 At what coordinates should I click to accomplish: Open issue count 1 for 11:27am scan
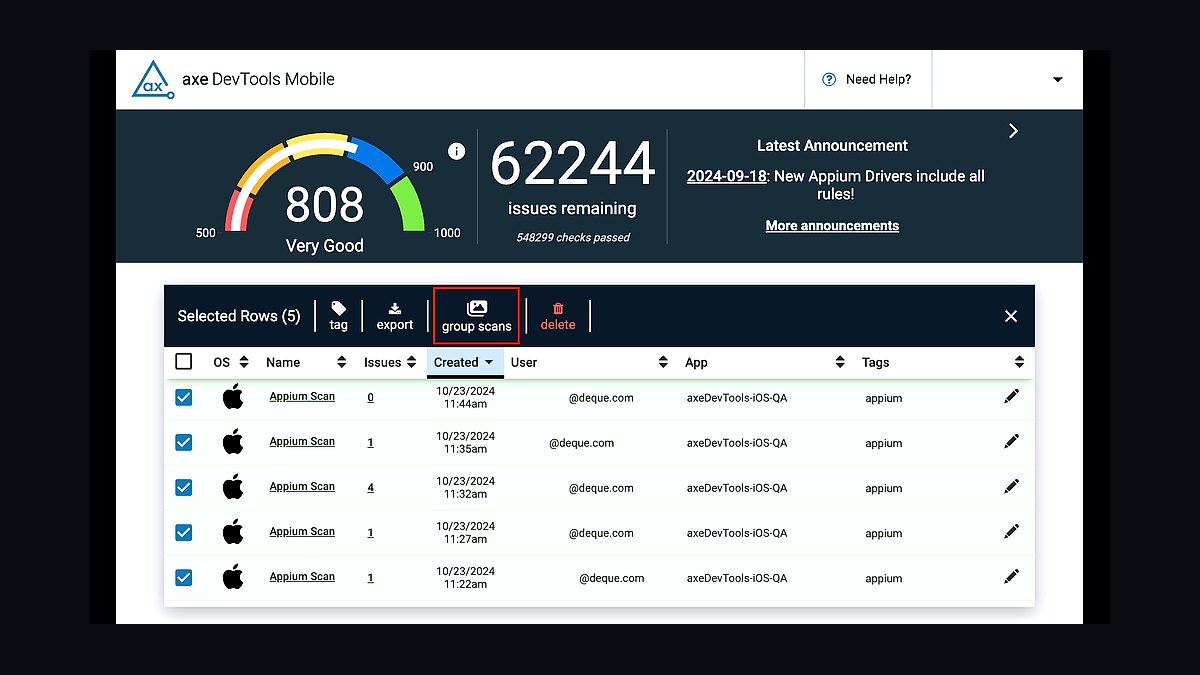[370, 533]
